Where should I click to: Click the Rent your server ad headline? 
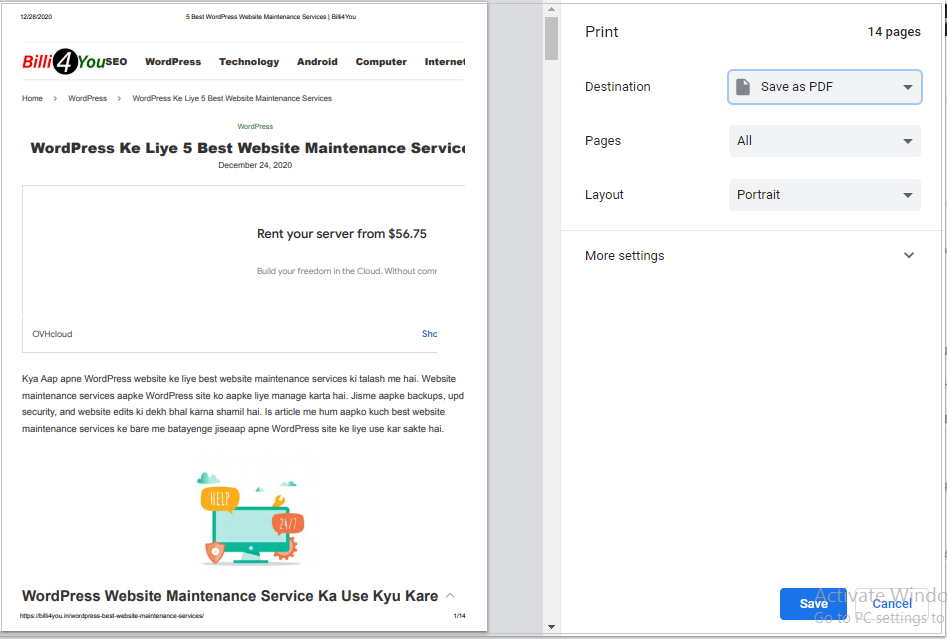coord(342,234)
